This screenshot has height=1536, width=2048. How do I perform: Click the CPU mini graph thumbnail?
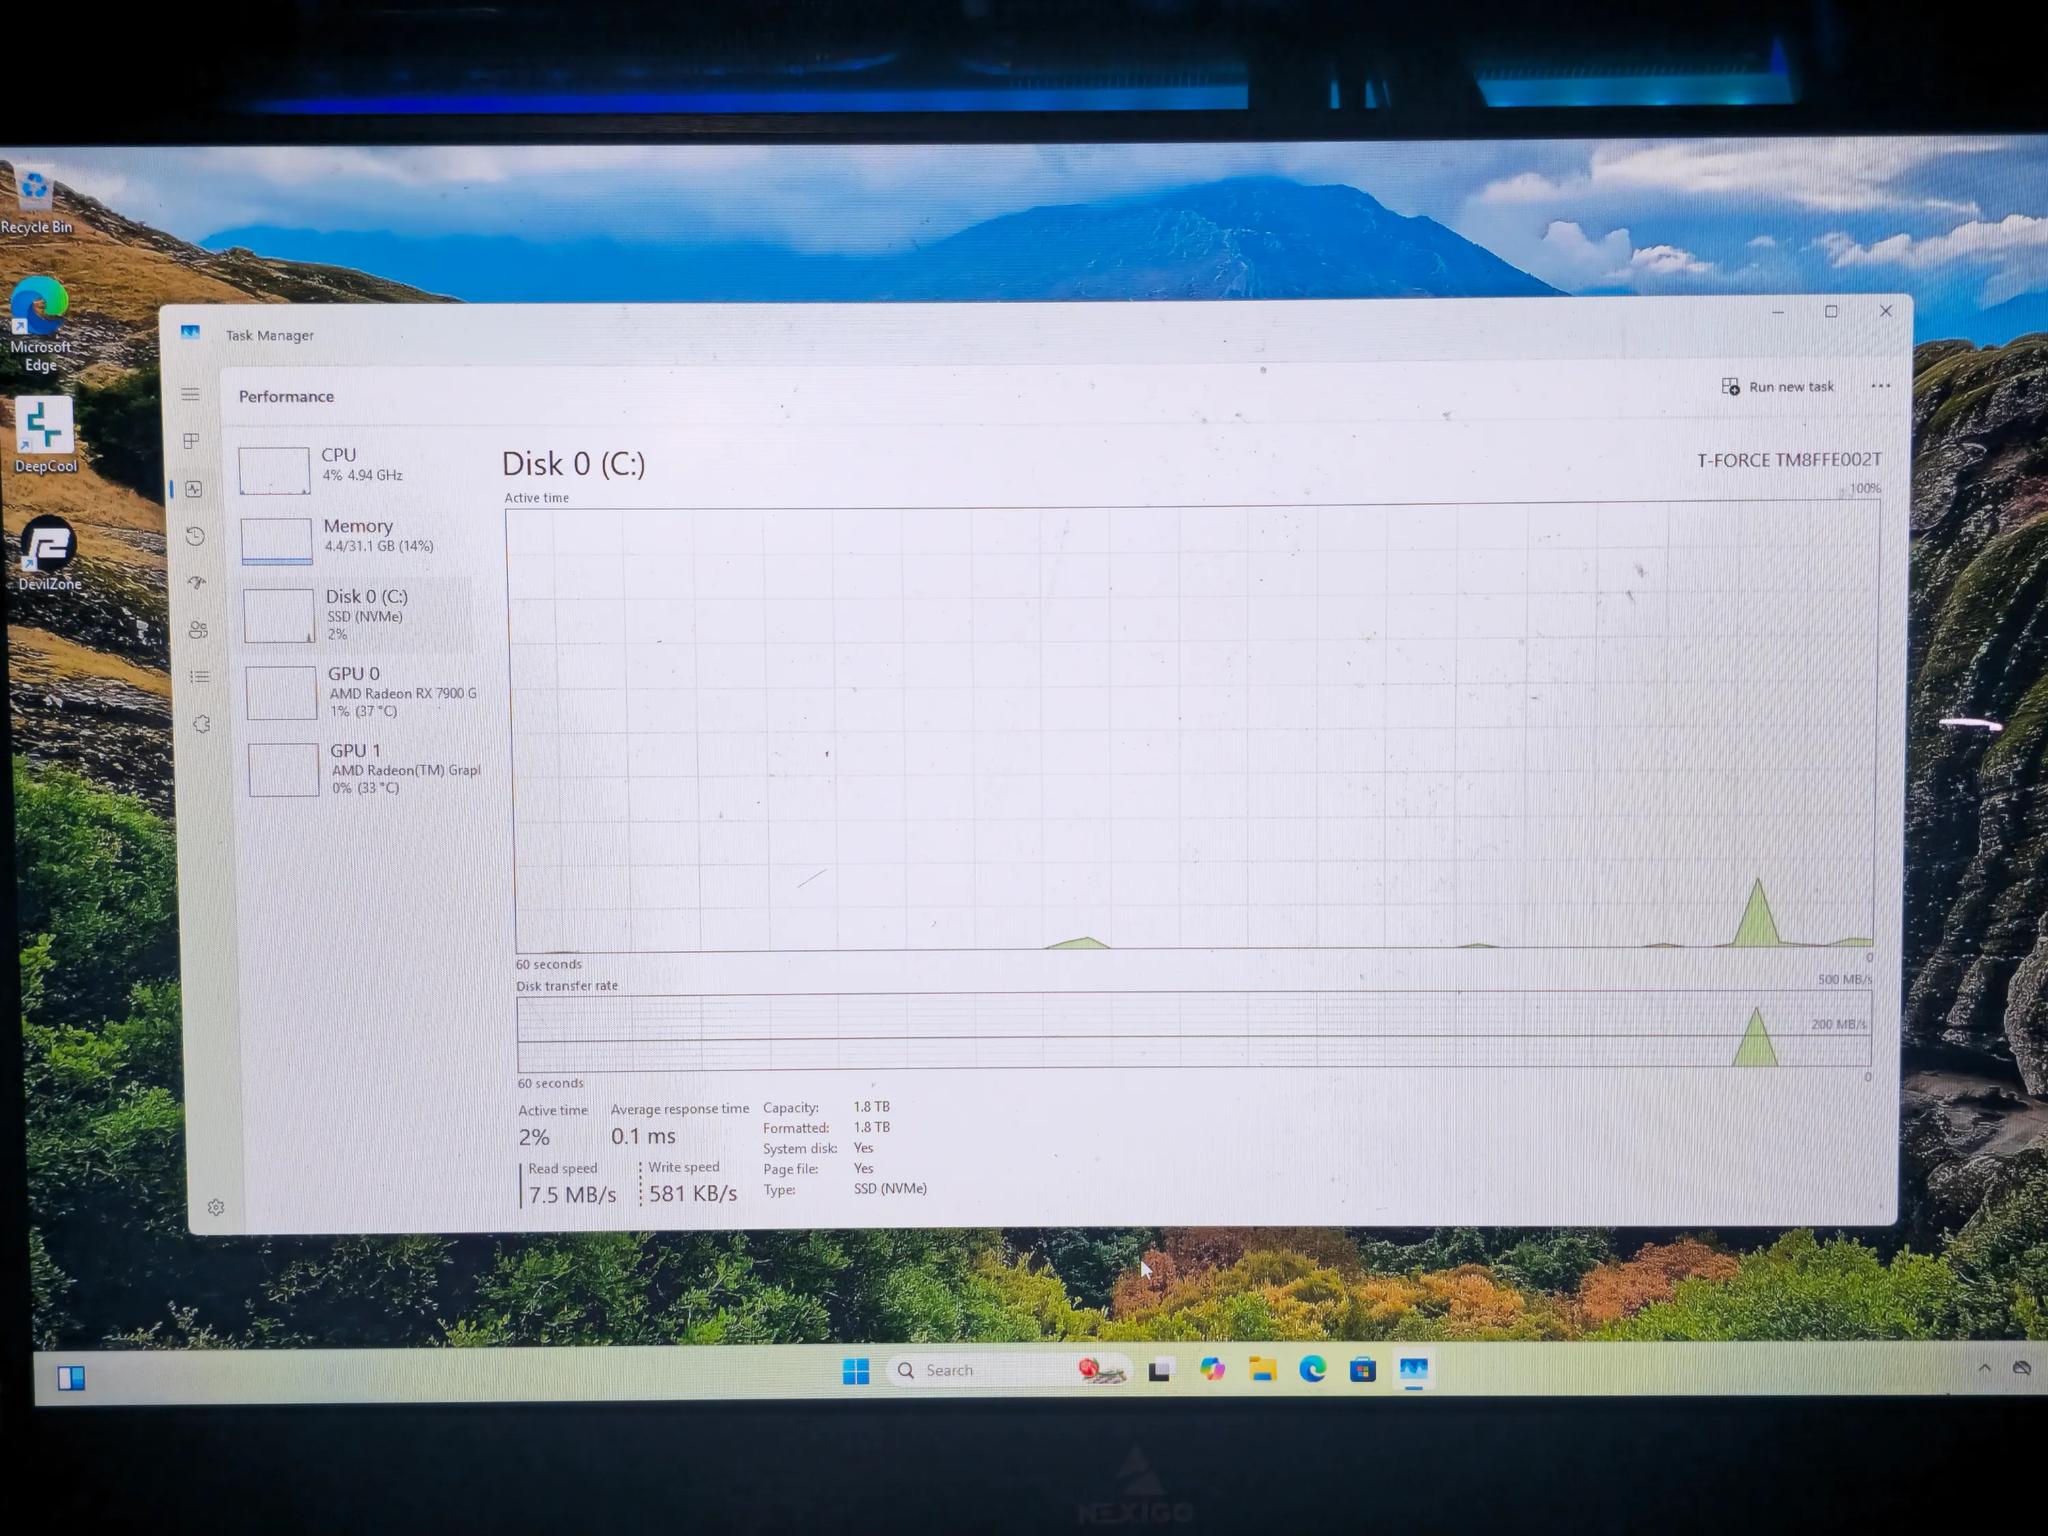tap(274, 470)
